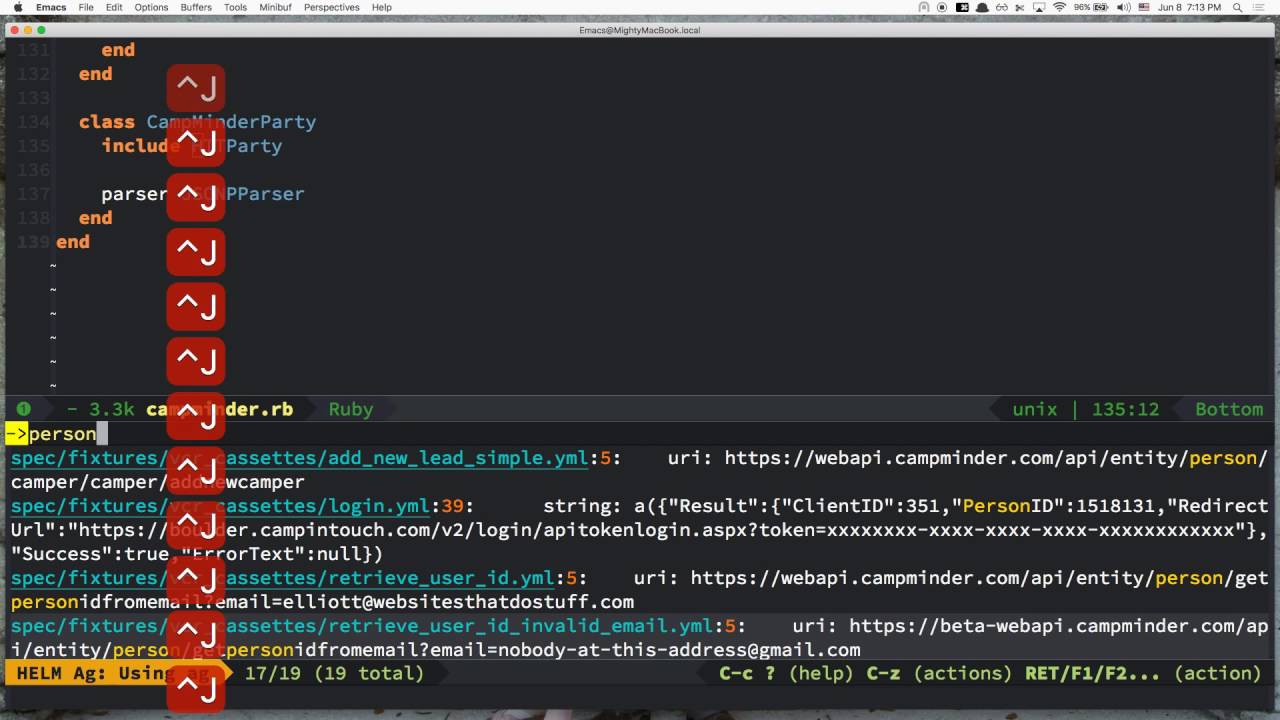Click the 3.3k buffer size in modeline
The width and height of the screenshot is (1280, 720).
point(112,409)
